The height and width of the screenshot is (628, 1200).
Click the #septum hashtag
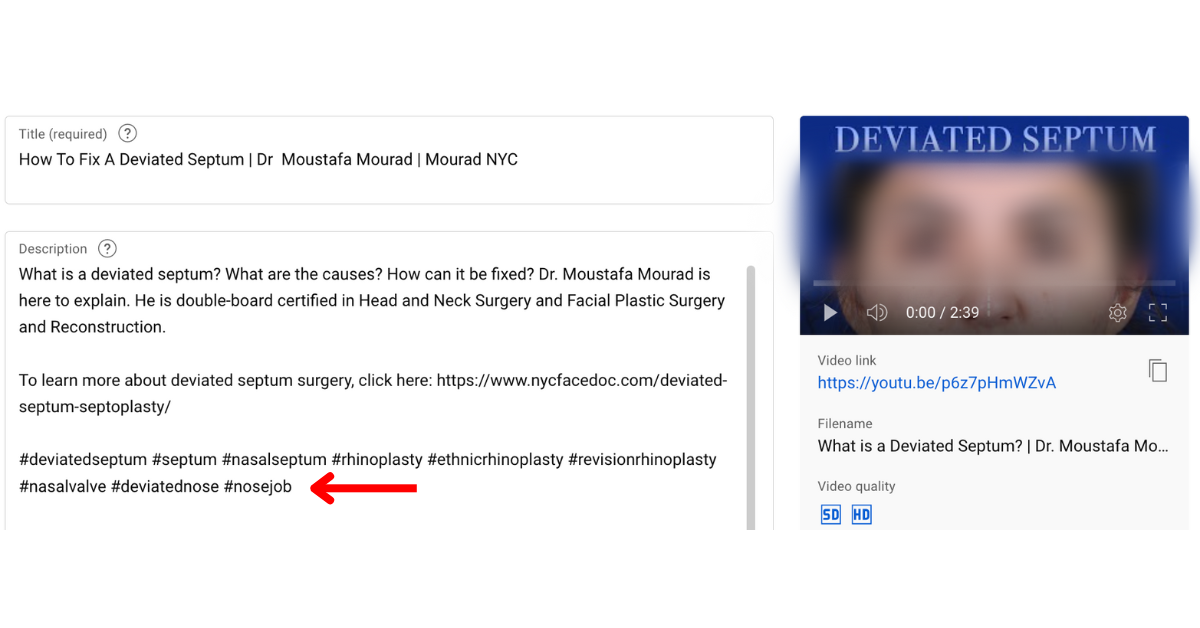[x=184, y=460]
